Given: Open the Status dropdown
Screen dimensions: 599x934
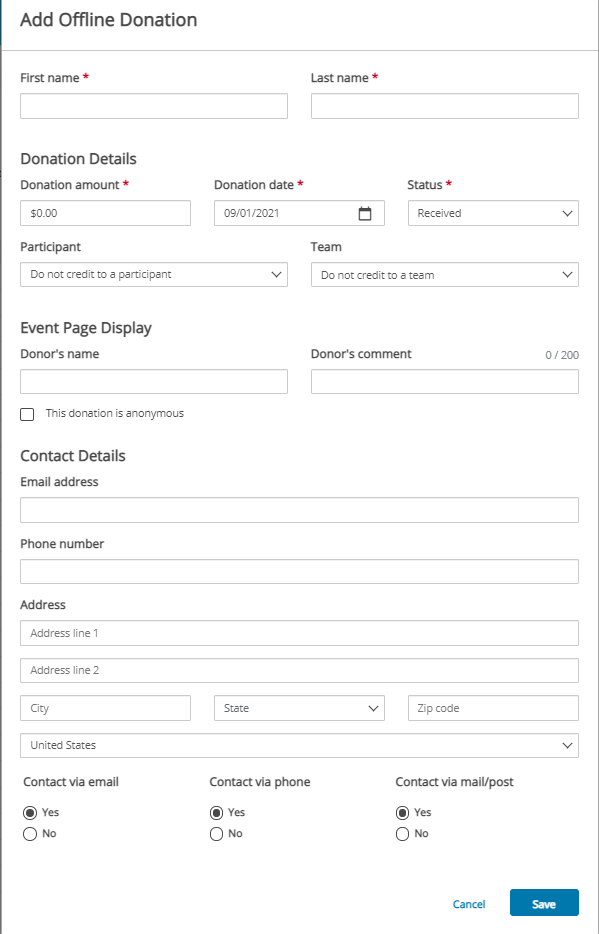Looking at the screenshot, I should click(493, 213).
